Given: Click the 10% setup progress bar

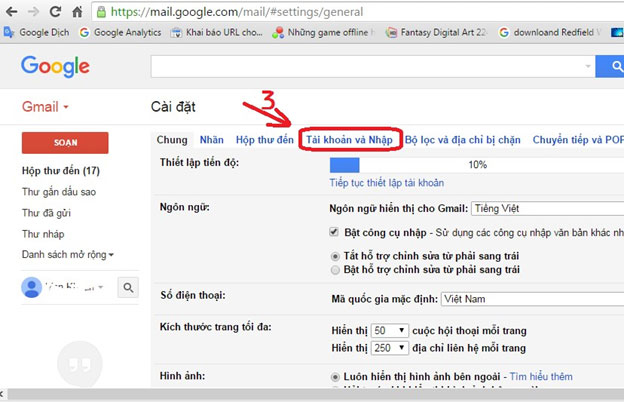Looking at the screenshot, I should coord(477,165).
